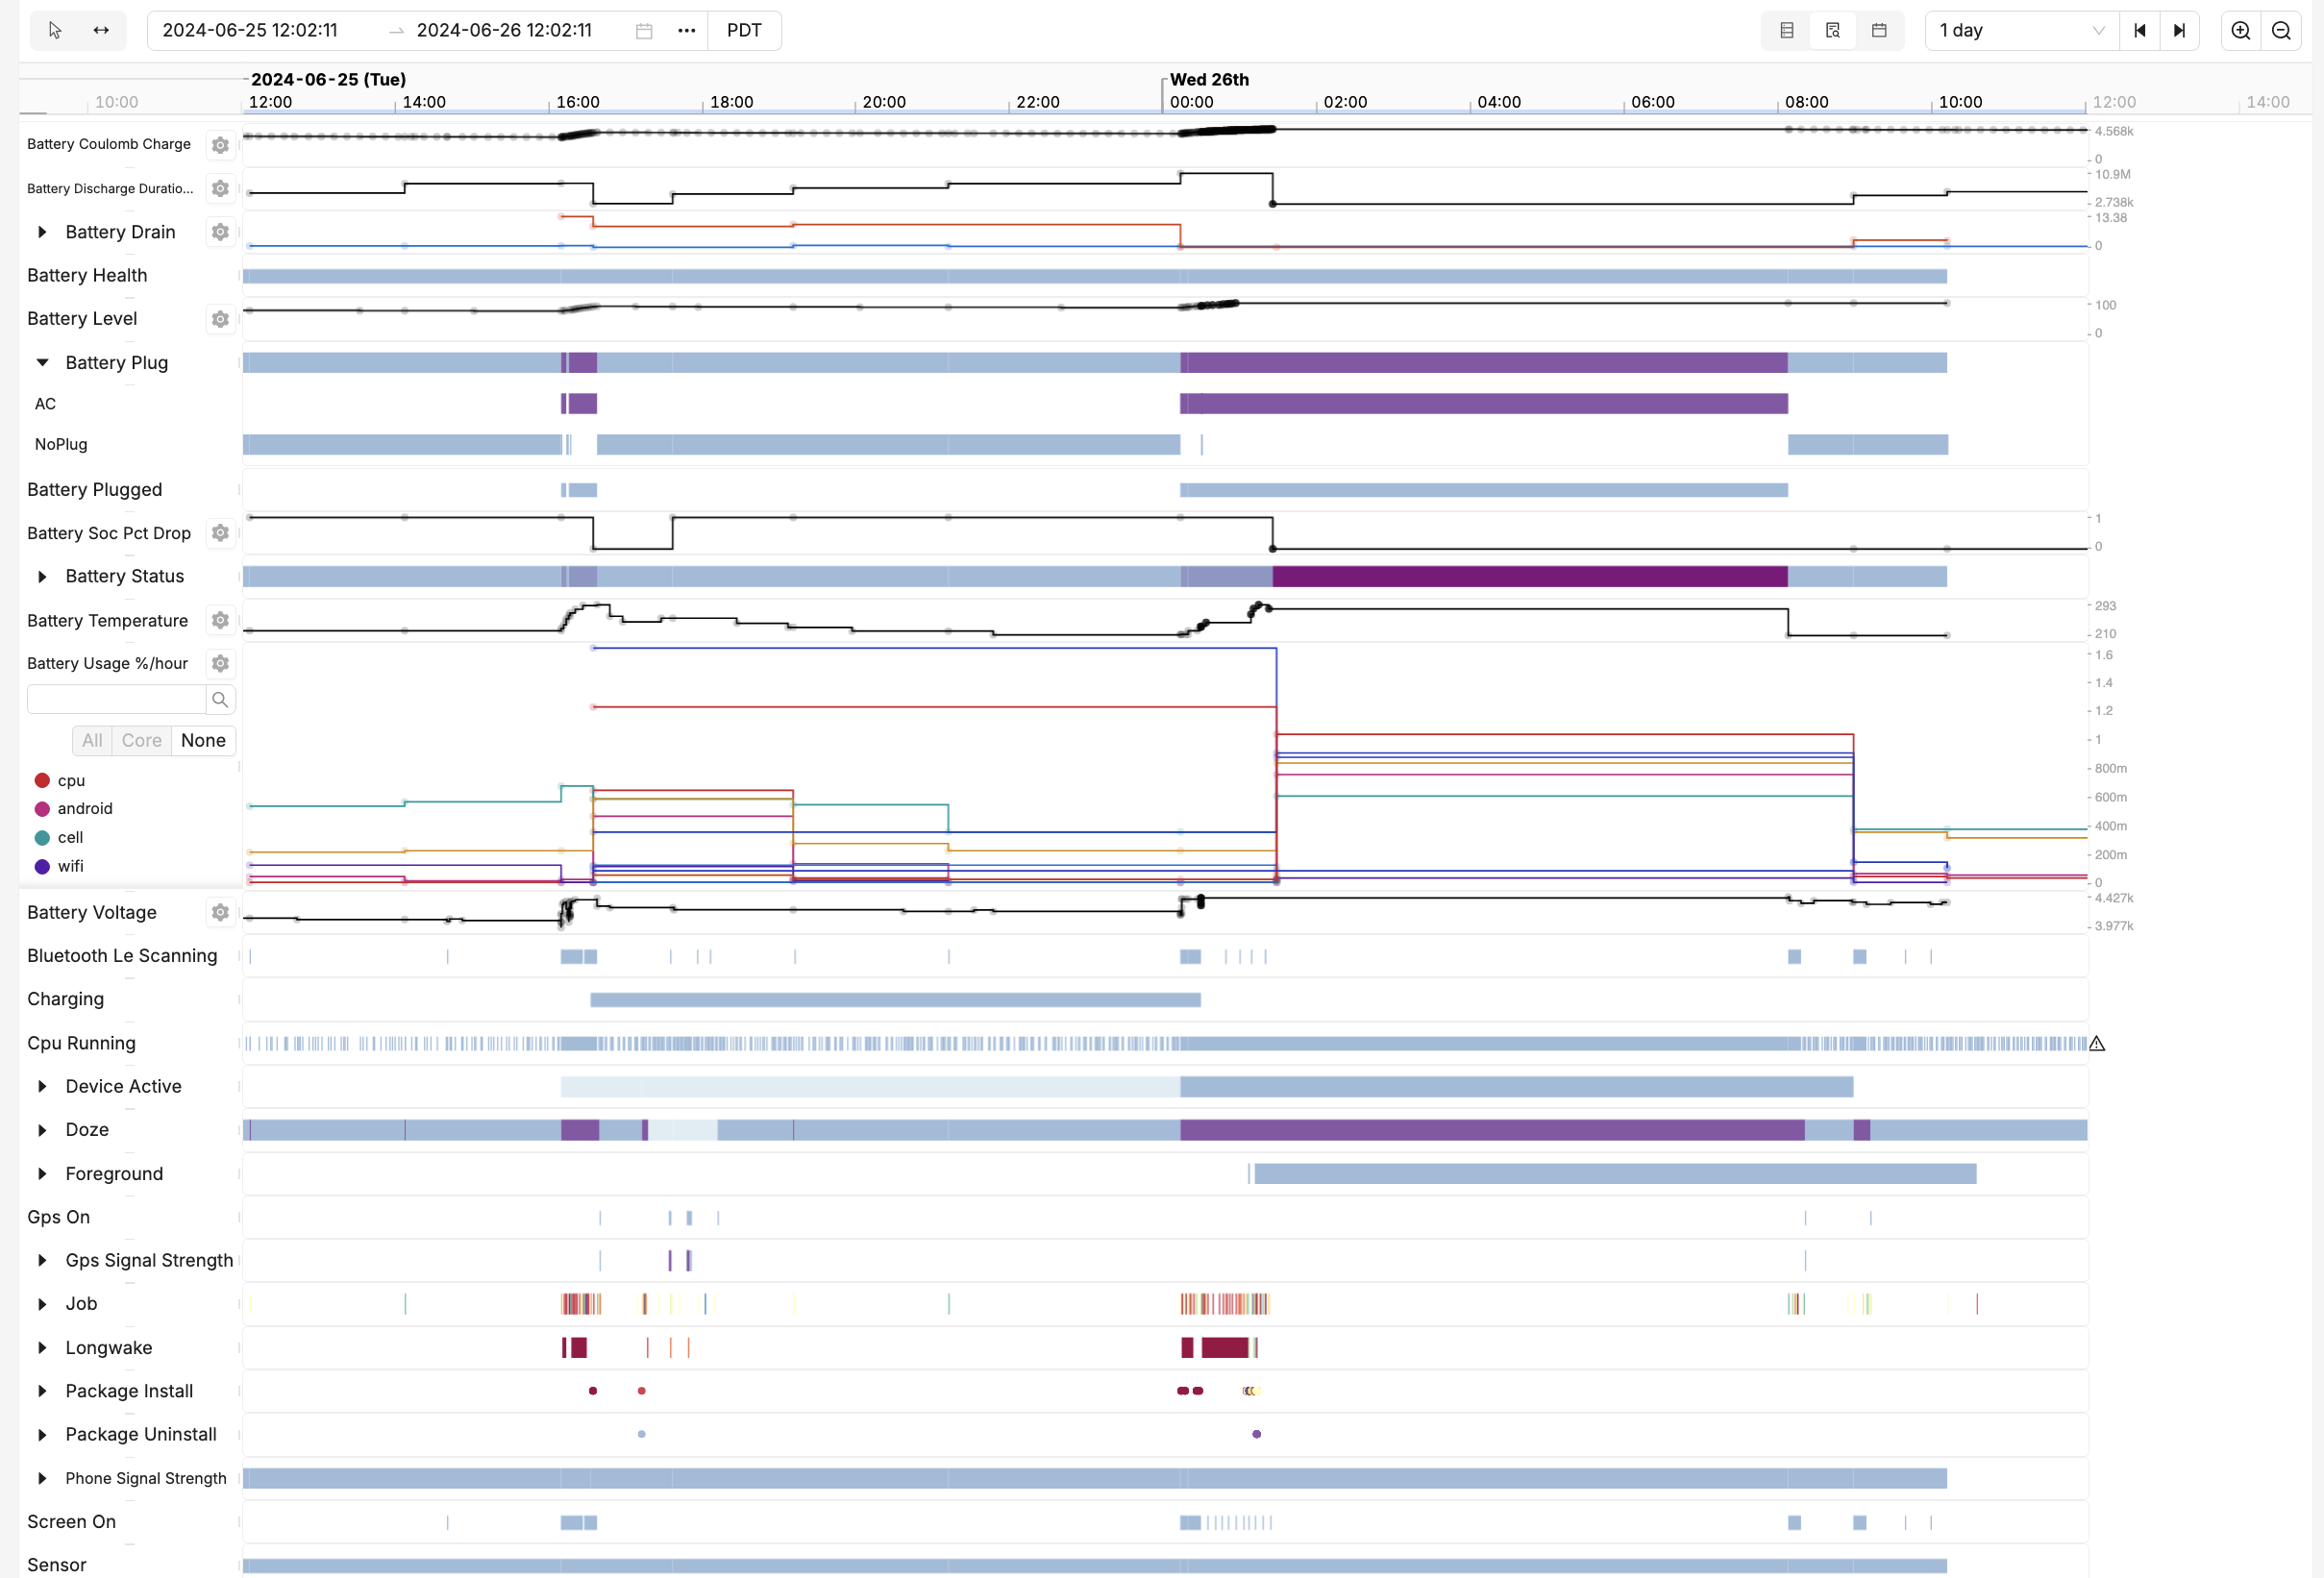Viewport: 2324px width, 1578px height.
Task: Click the 2024-06-25 (Tue) date marker
Action: tap(328, 79)
